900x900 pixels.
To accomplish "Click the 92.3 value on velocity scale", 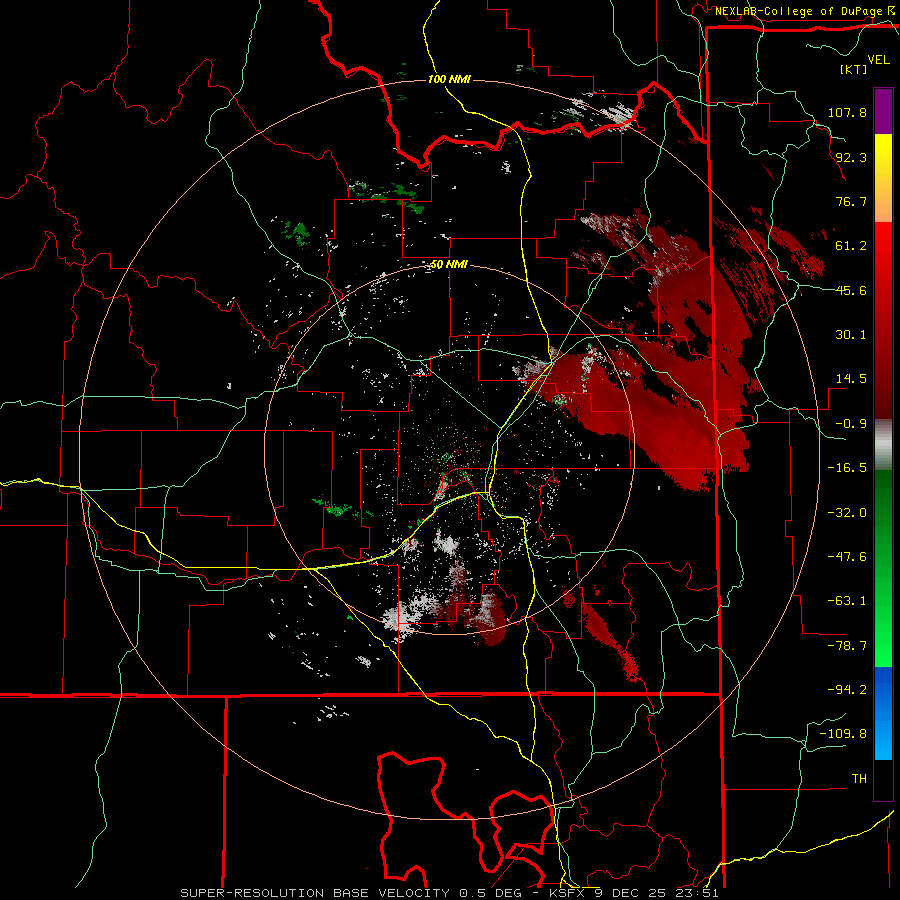I will click(851, 157).
